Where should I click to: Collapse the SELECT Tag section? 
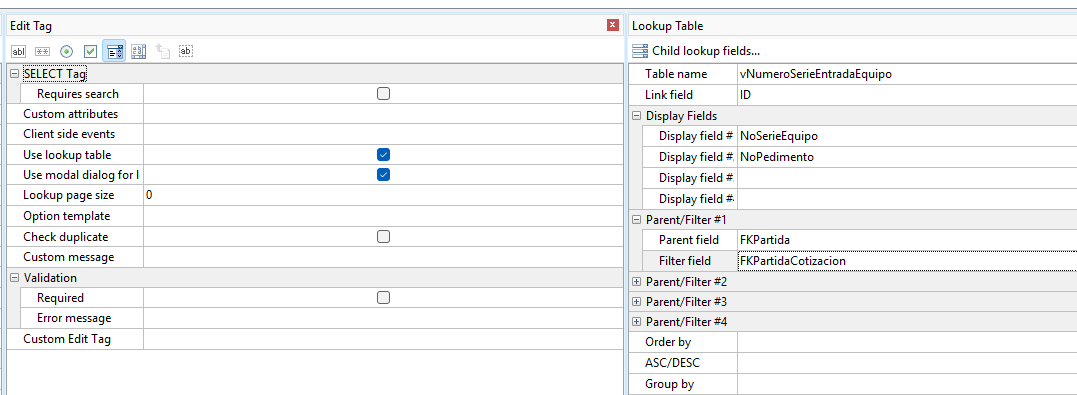click(x=14, y=73)
